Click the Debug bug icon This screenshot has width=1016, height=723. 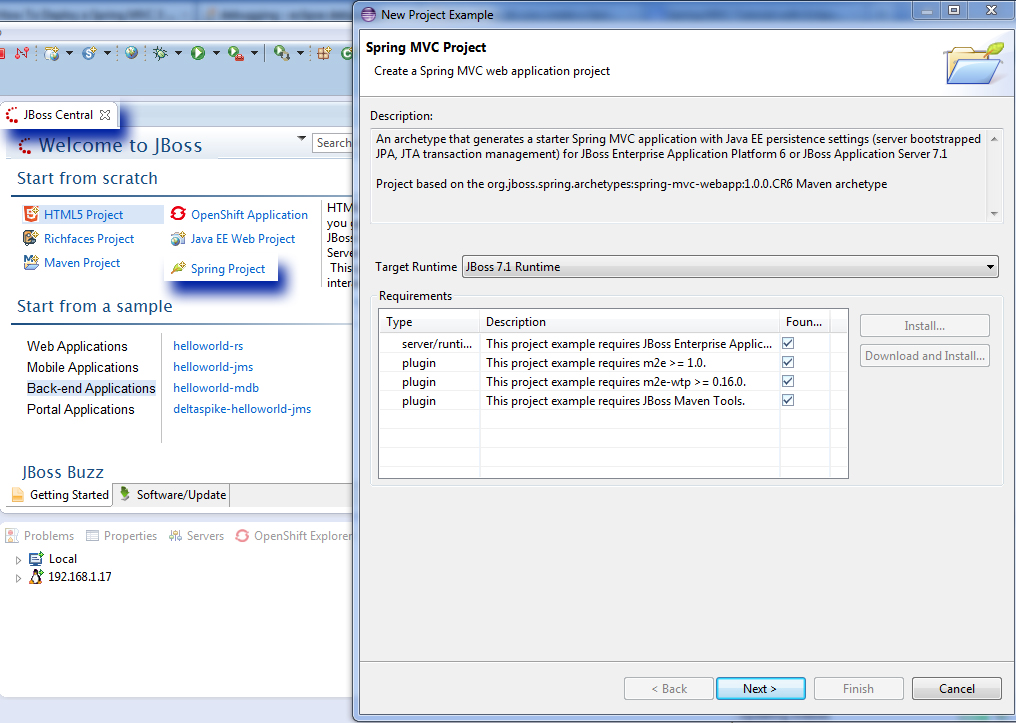pyautogui.click(x=160, y=53)
